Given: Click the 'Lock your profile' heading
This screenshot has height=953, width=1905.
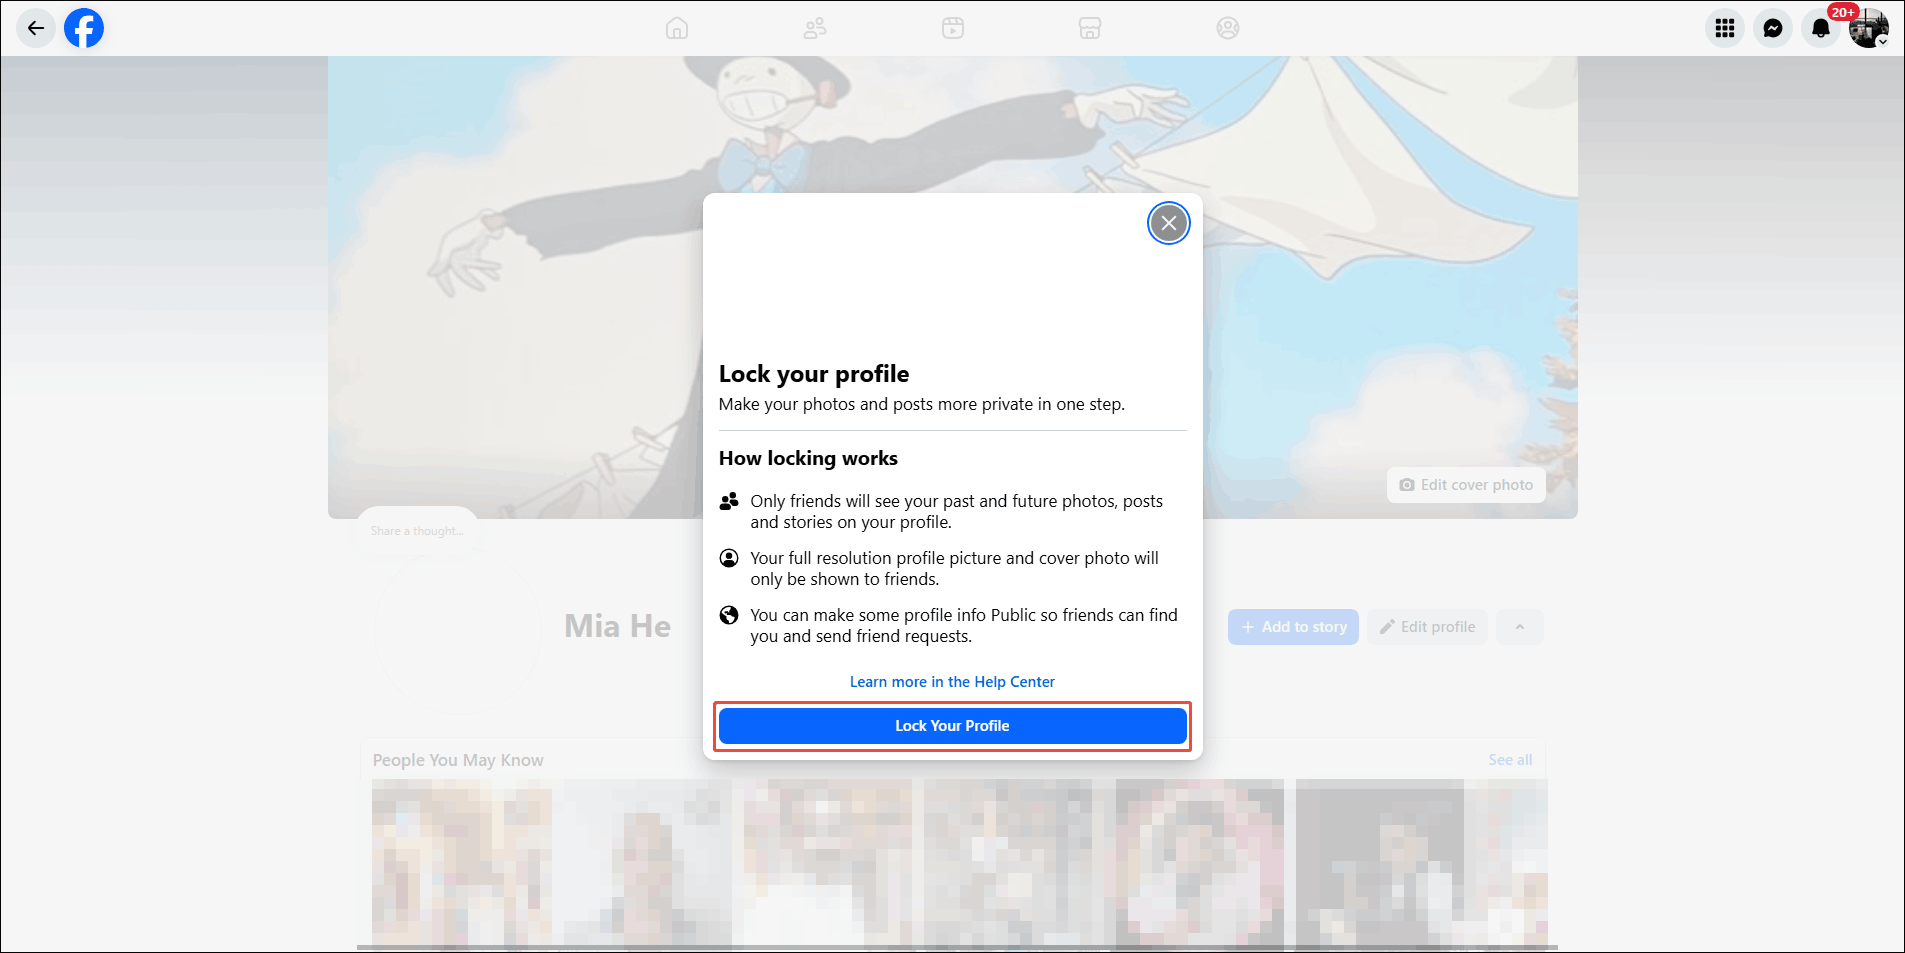Looking at the screenshot, I should pyautogui.click(x=814, y=374).
